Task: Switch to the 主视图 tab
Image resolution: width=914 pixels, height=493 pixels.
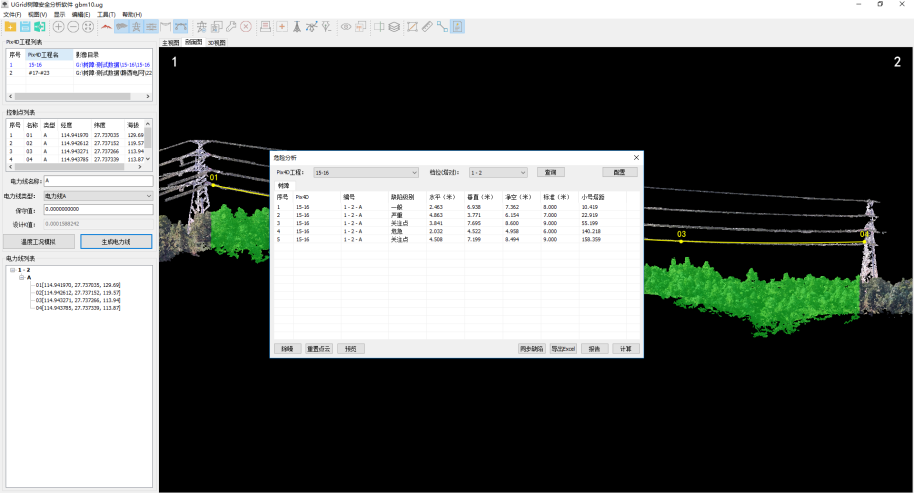Action: point(171,43)
